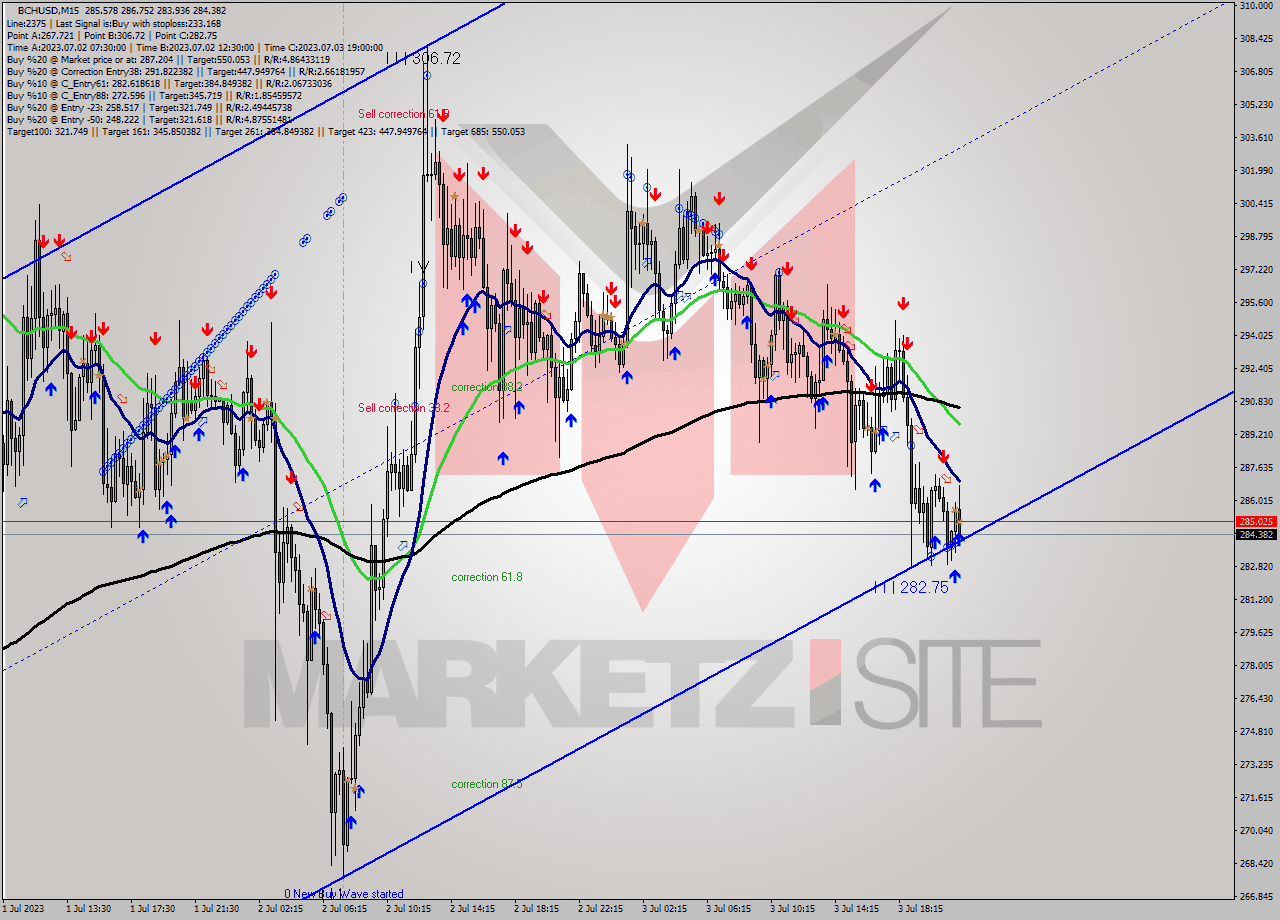Click 294.025 on the price axis

pyautogui.click(x=1256, y=336)
